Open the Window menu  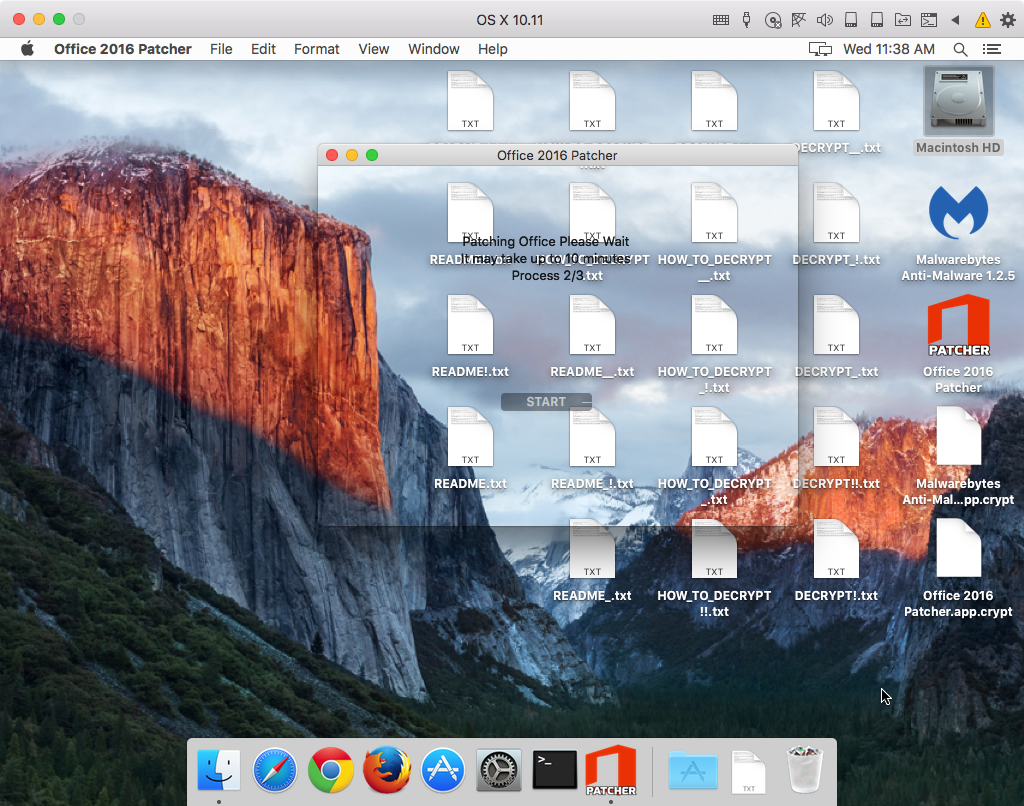(x=434, y=49)
